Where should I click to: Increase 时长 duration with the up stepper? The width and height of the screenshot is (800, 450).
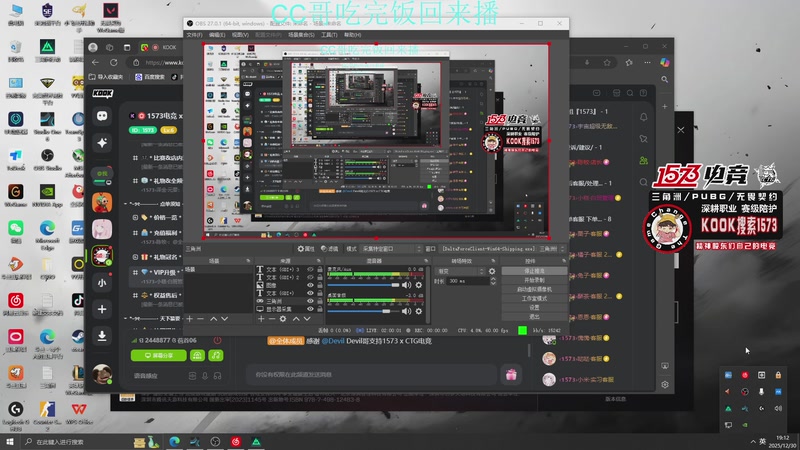493,279
